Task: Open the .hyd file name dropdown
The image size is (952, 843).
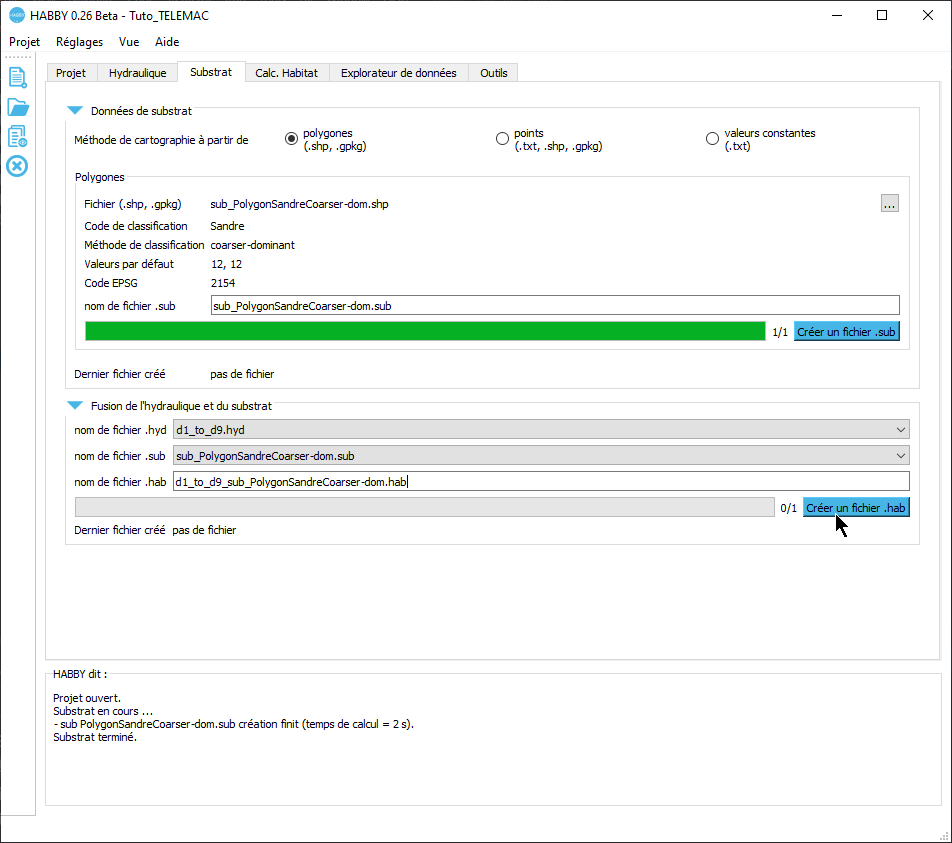Action: click(541, 430)
